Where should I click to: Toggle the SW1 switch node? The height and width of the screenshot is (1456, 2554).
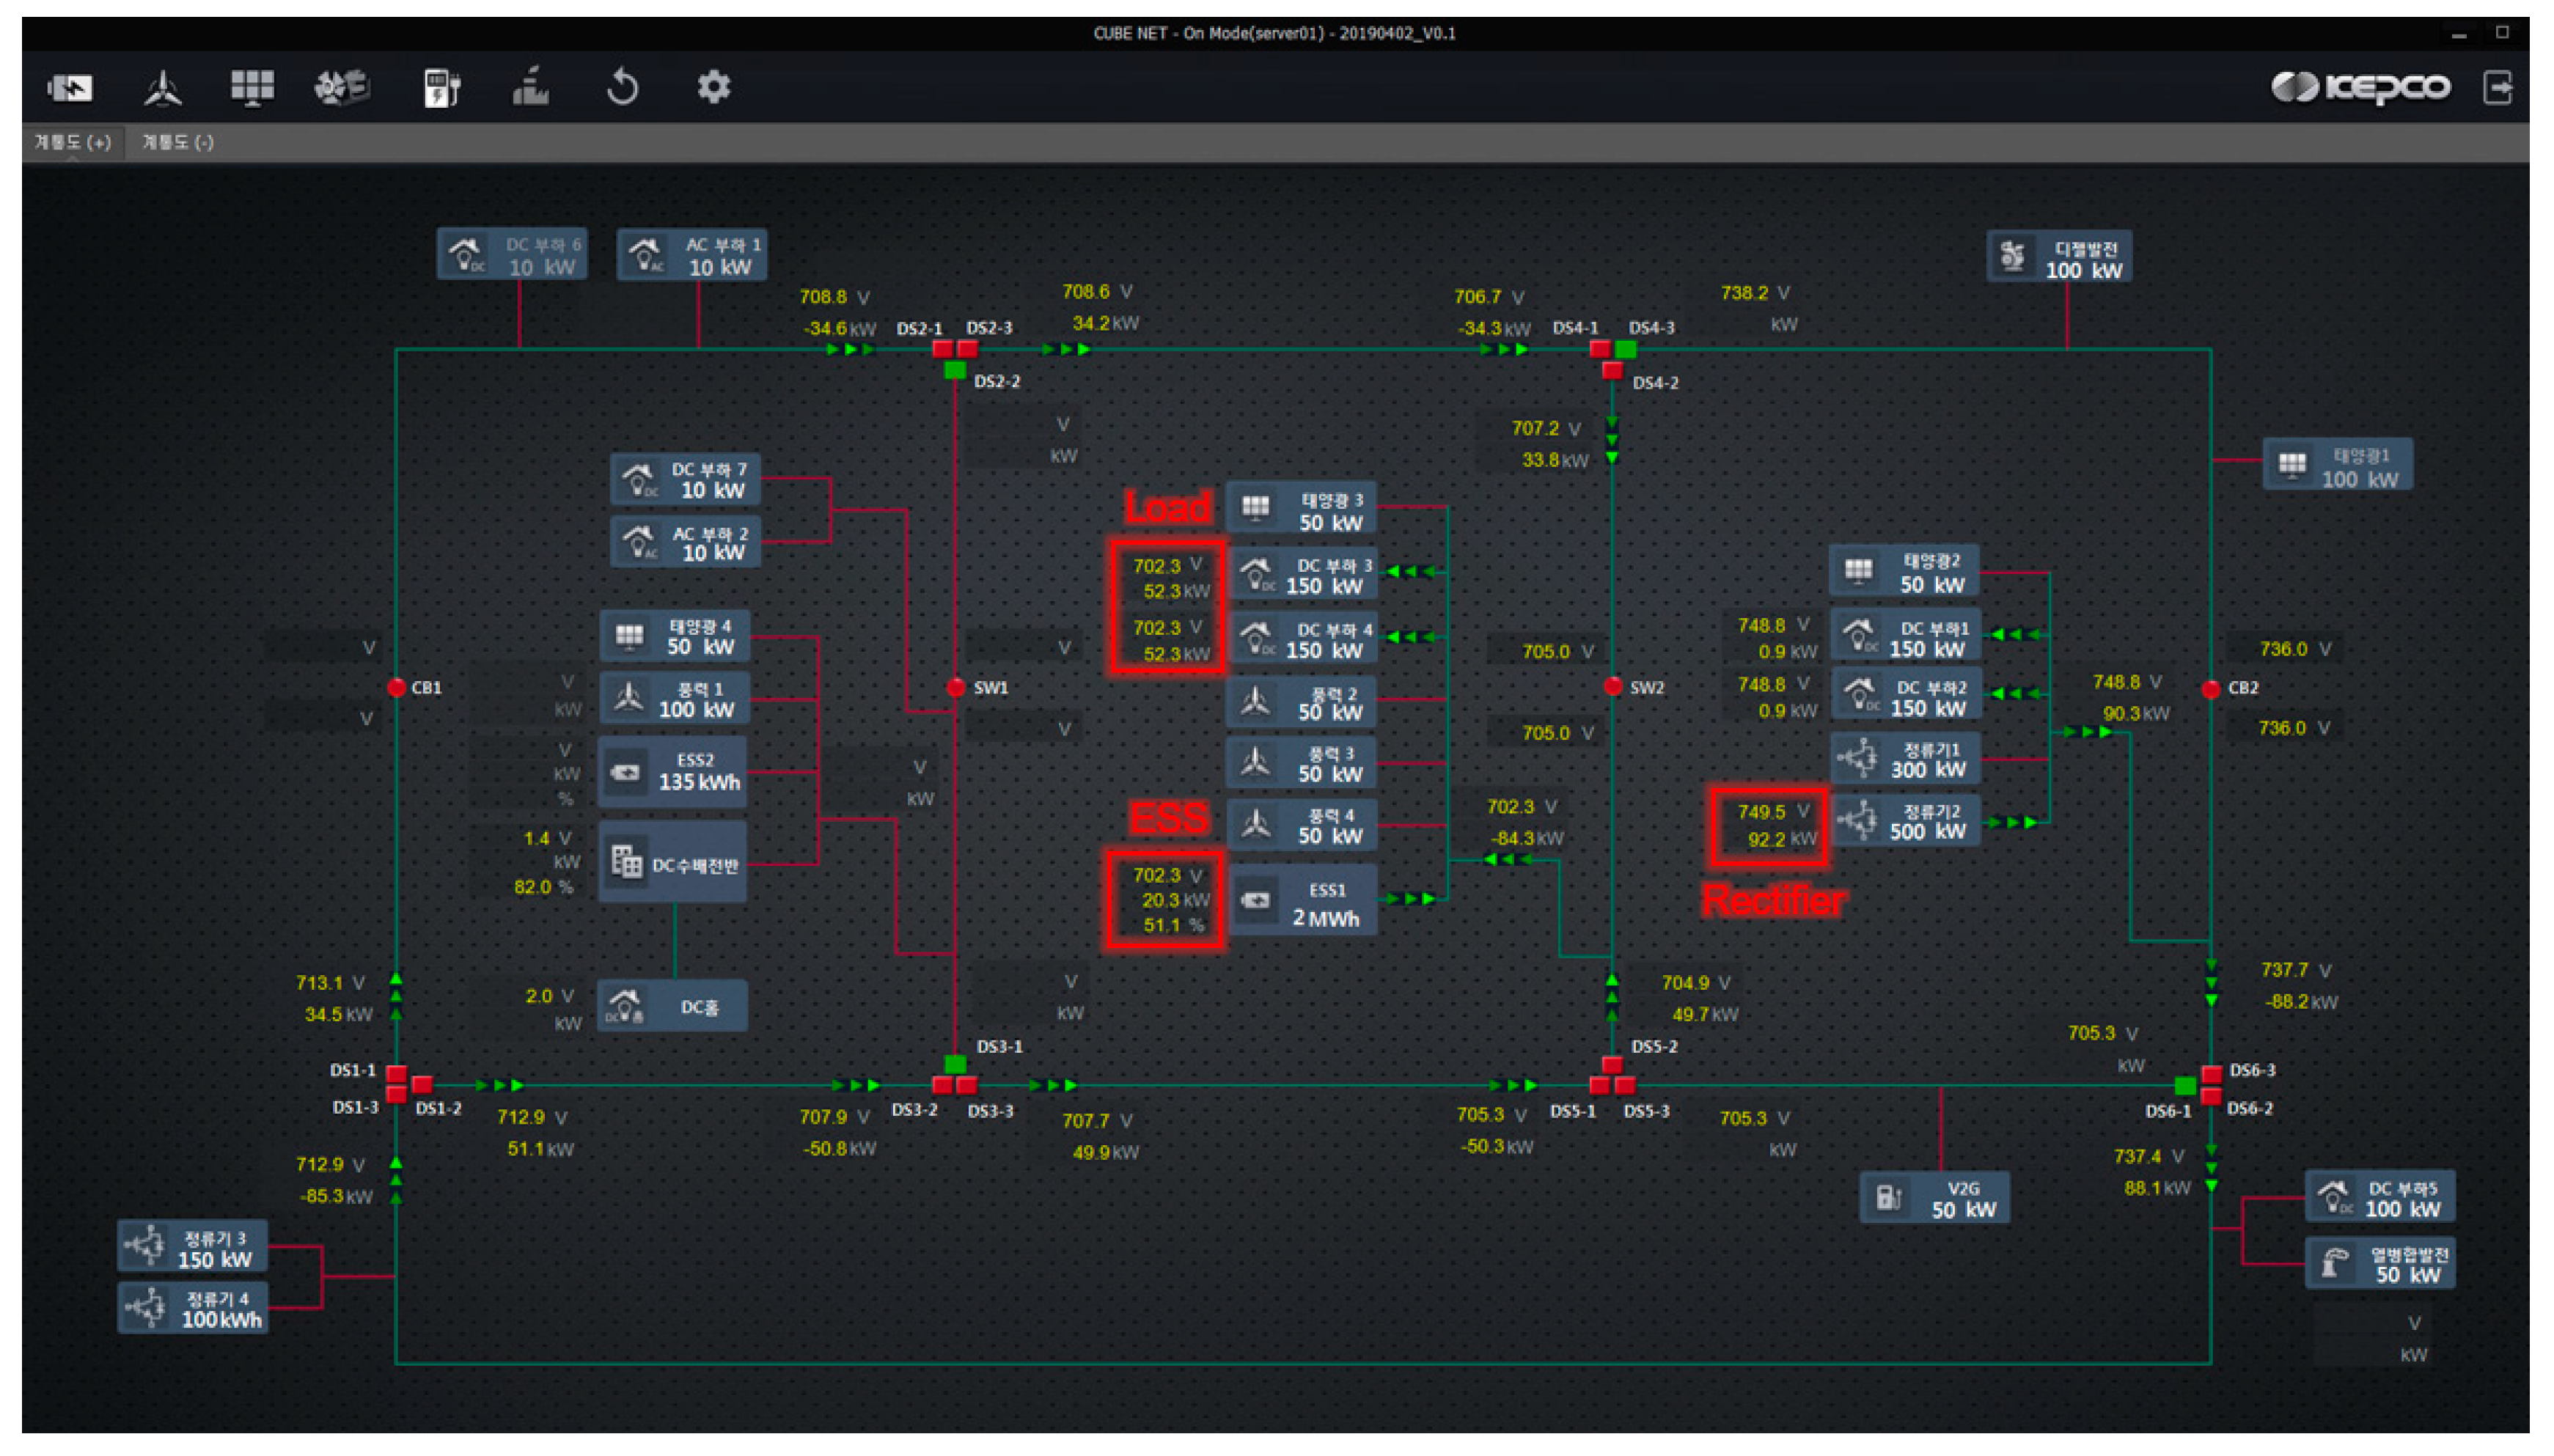click(x=956, y=688)
